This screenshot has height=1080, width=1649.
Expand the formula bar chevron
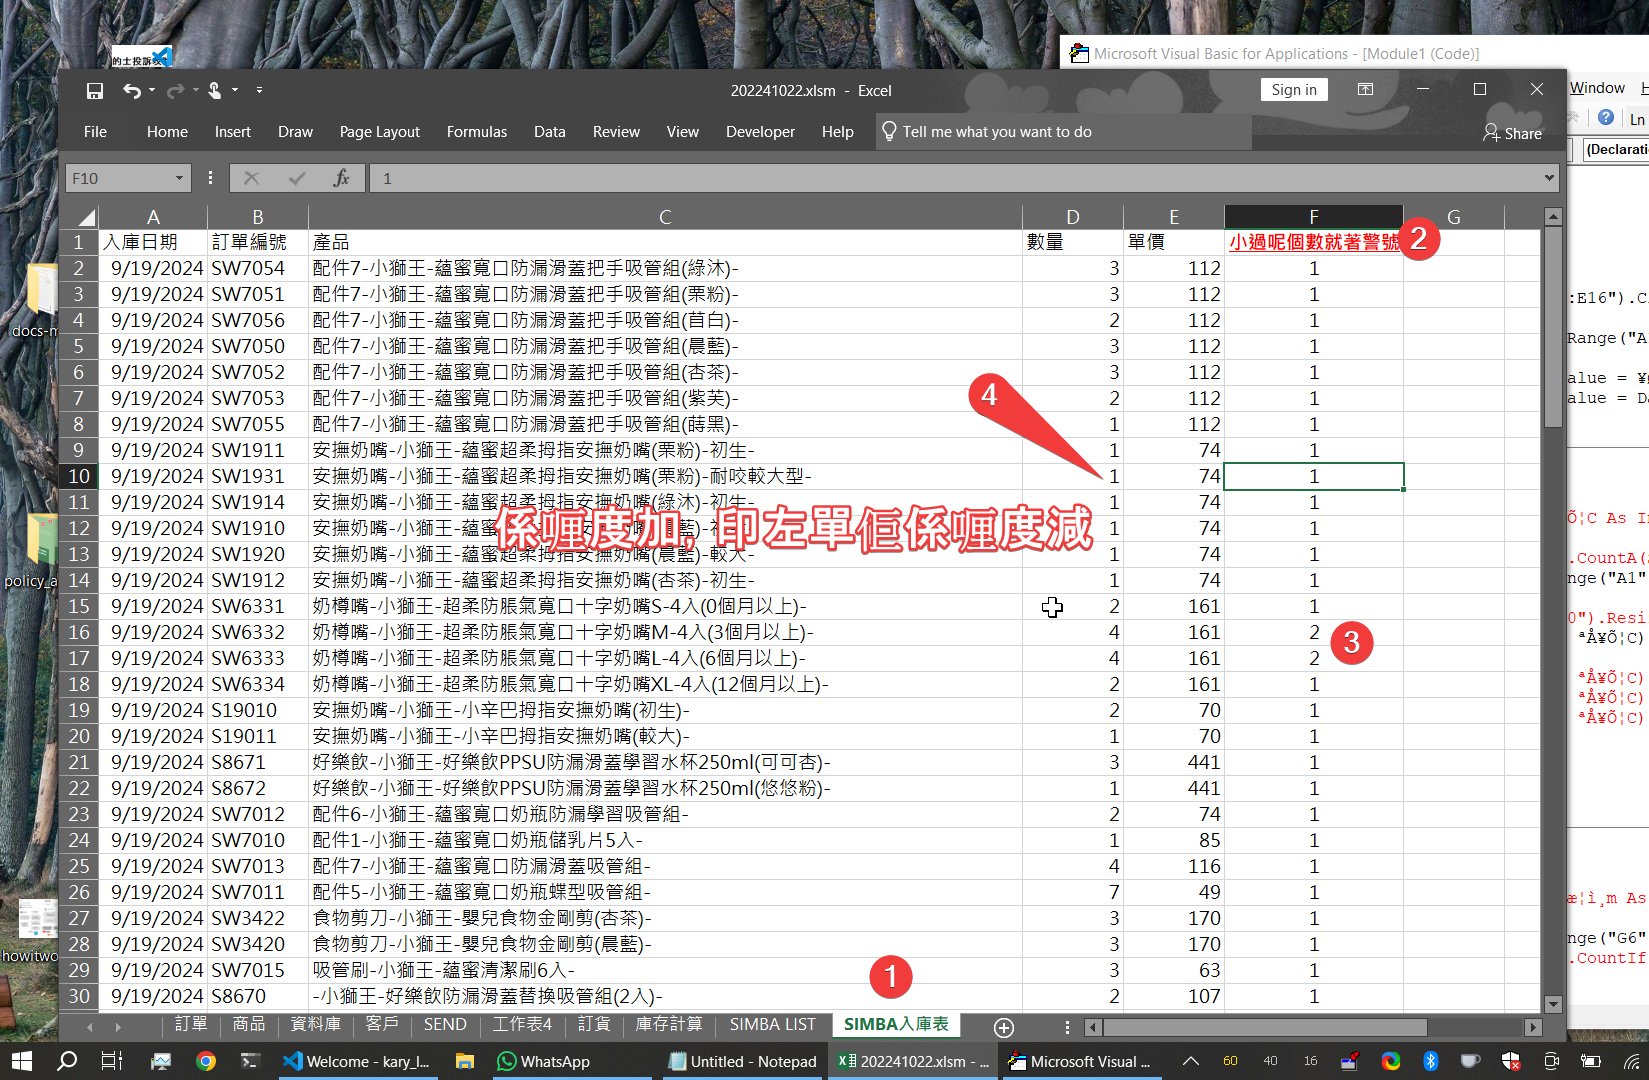click(1549, 178)
